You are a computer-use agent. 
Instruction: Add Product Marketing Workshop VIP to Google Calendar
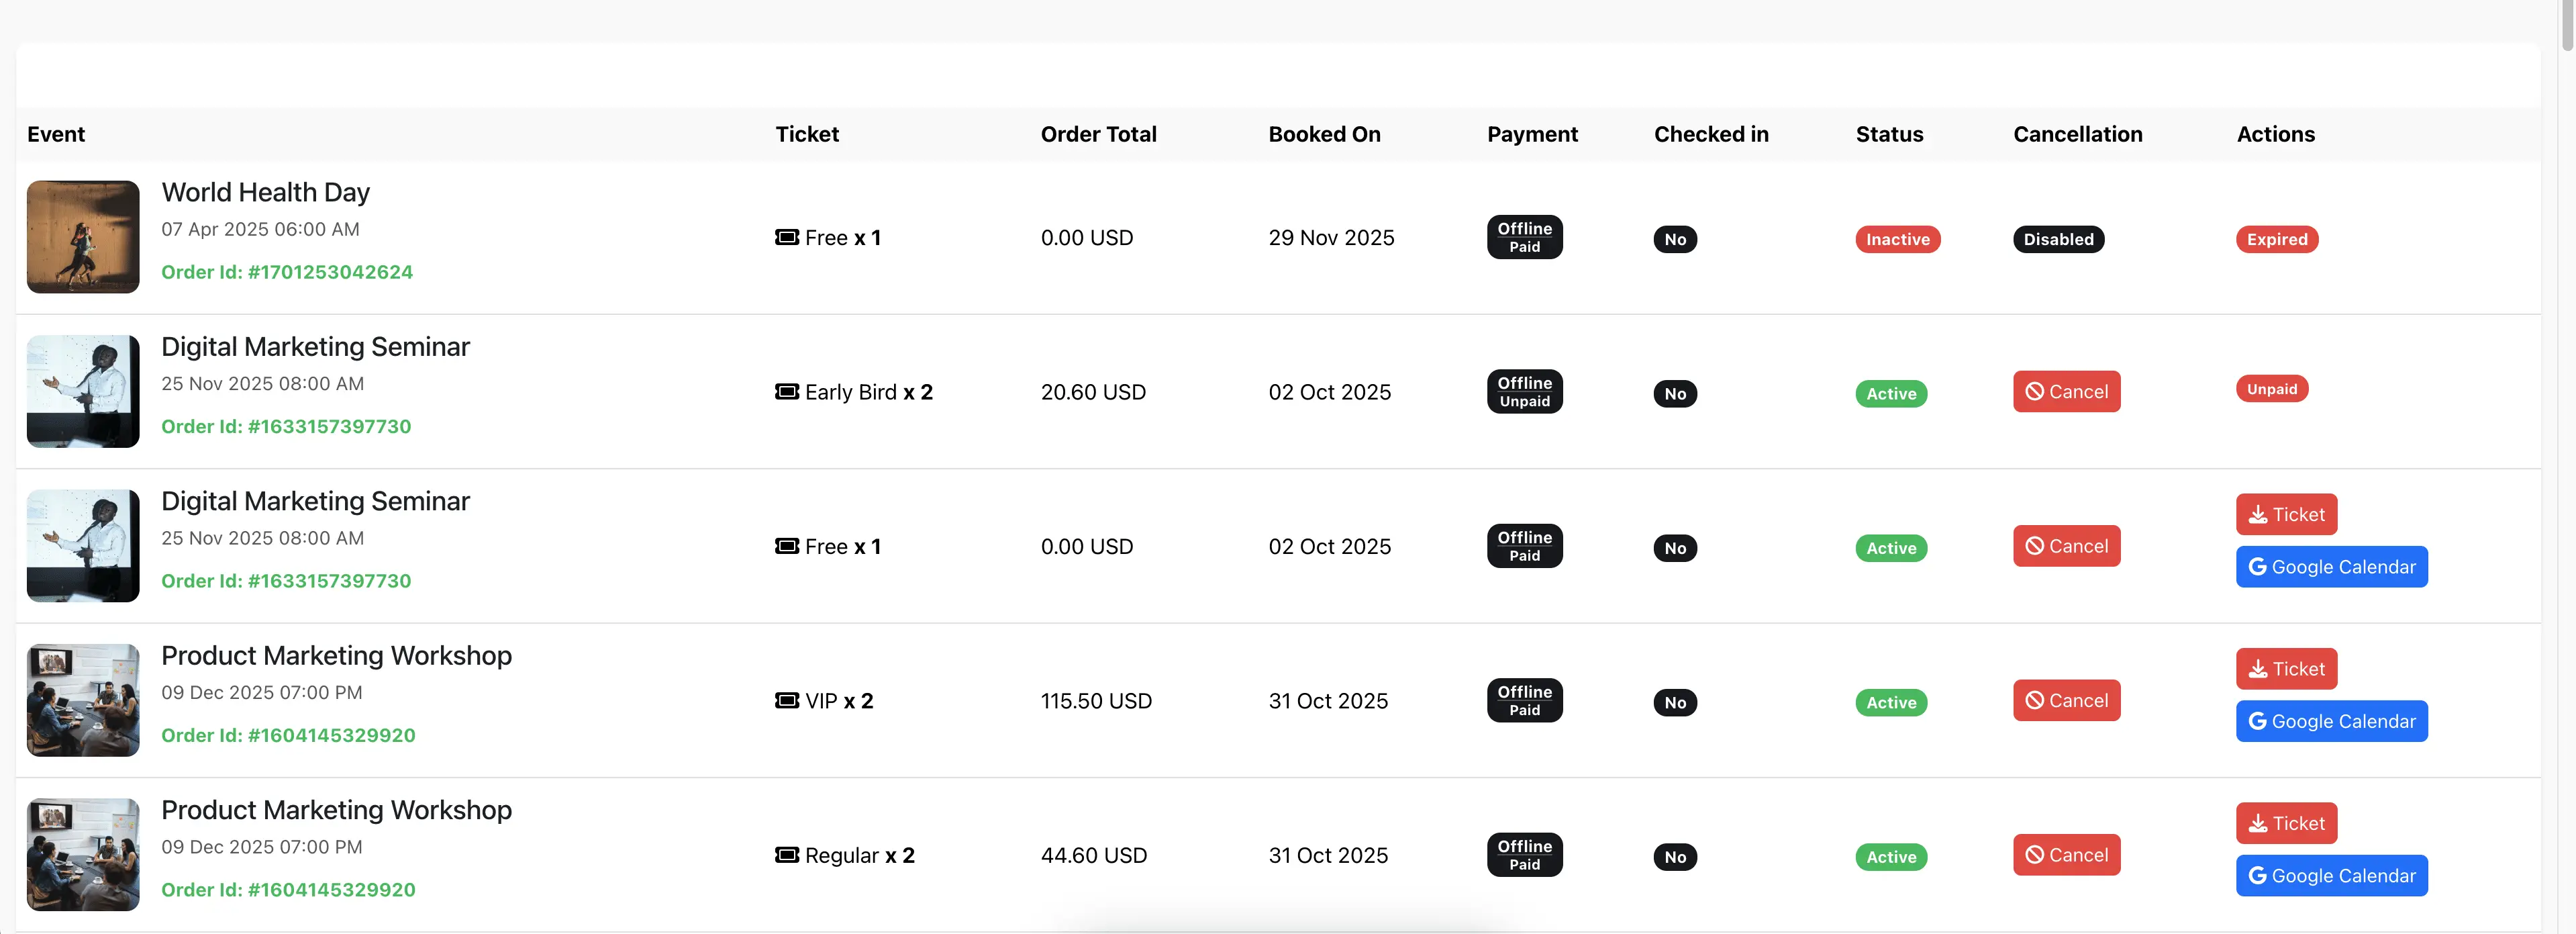(x=2331, y=721)
